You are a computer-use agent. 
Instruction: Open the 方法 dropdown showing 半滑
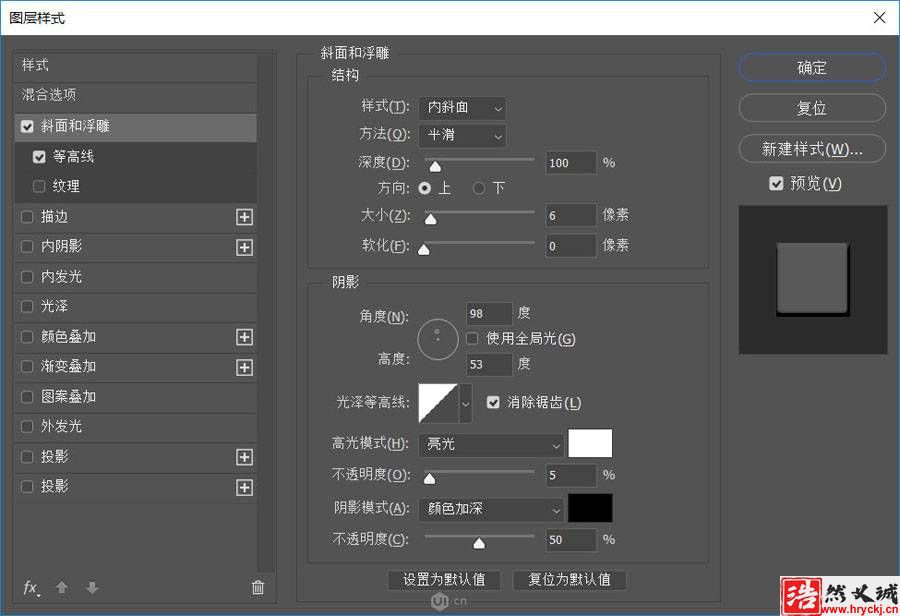click(x=463, y=135)
